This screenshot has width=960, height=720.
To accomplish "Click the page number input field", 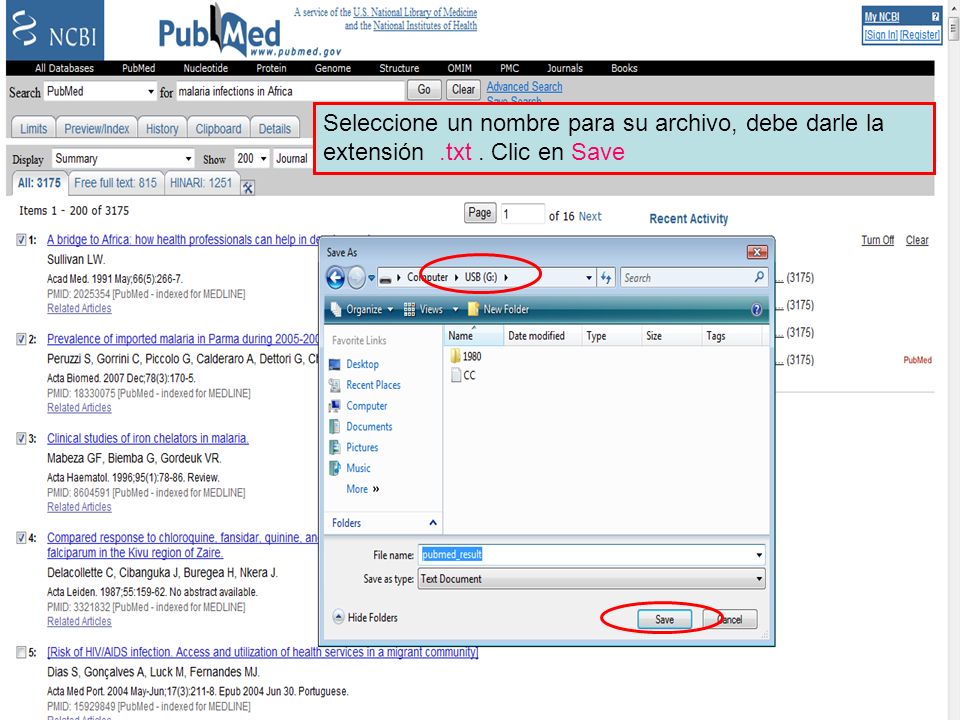I will tap(522, 214).
